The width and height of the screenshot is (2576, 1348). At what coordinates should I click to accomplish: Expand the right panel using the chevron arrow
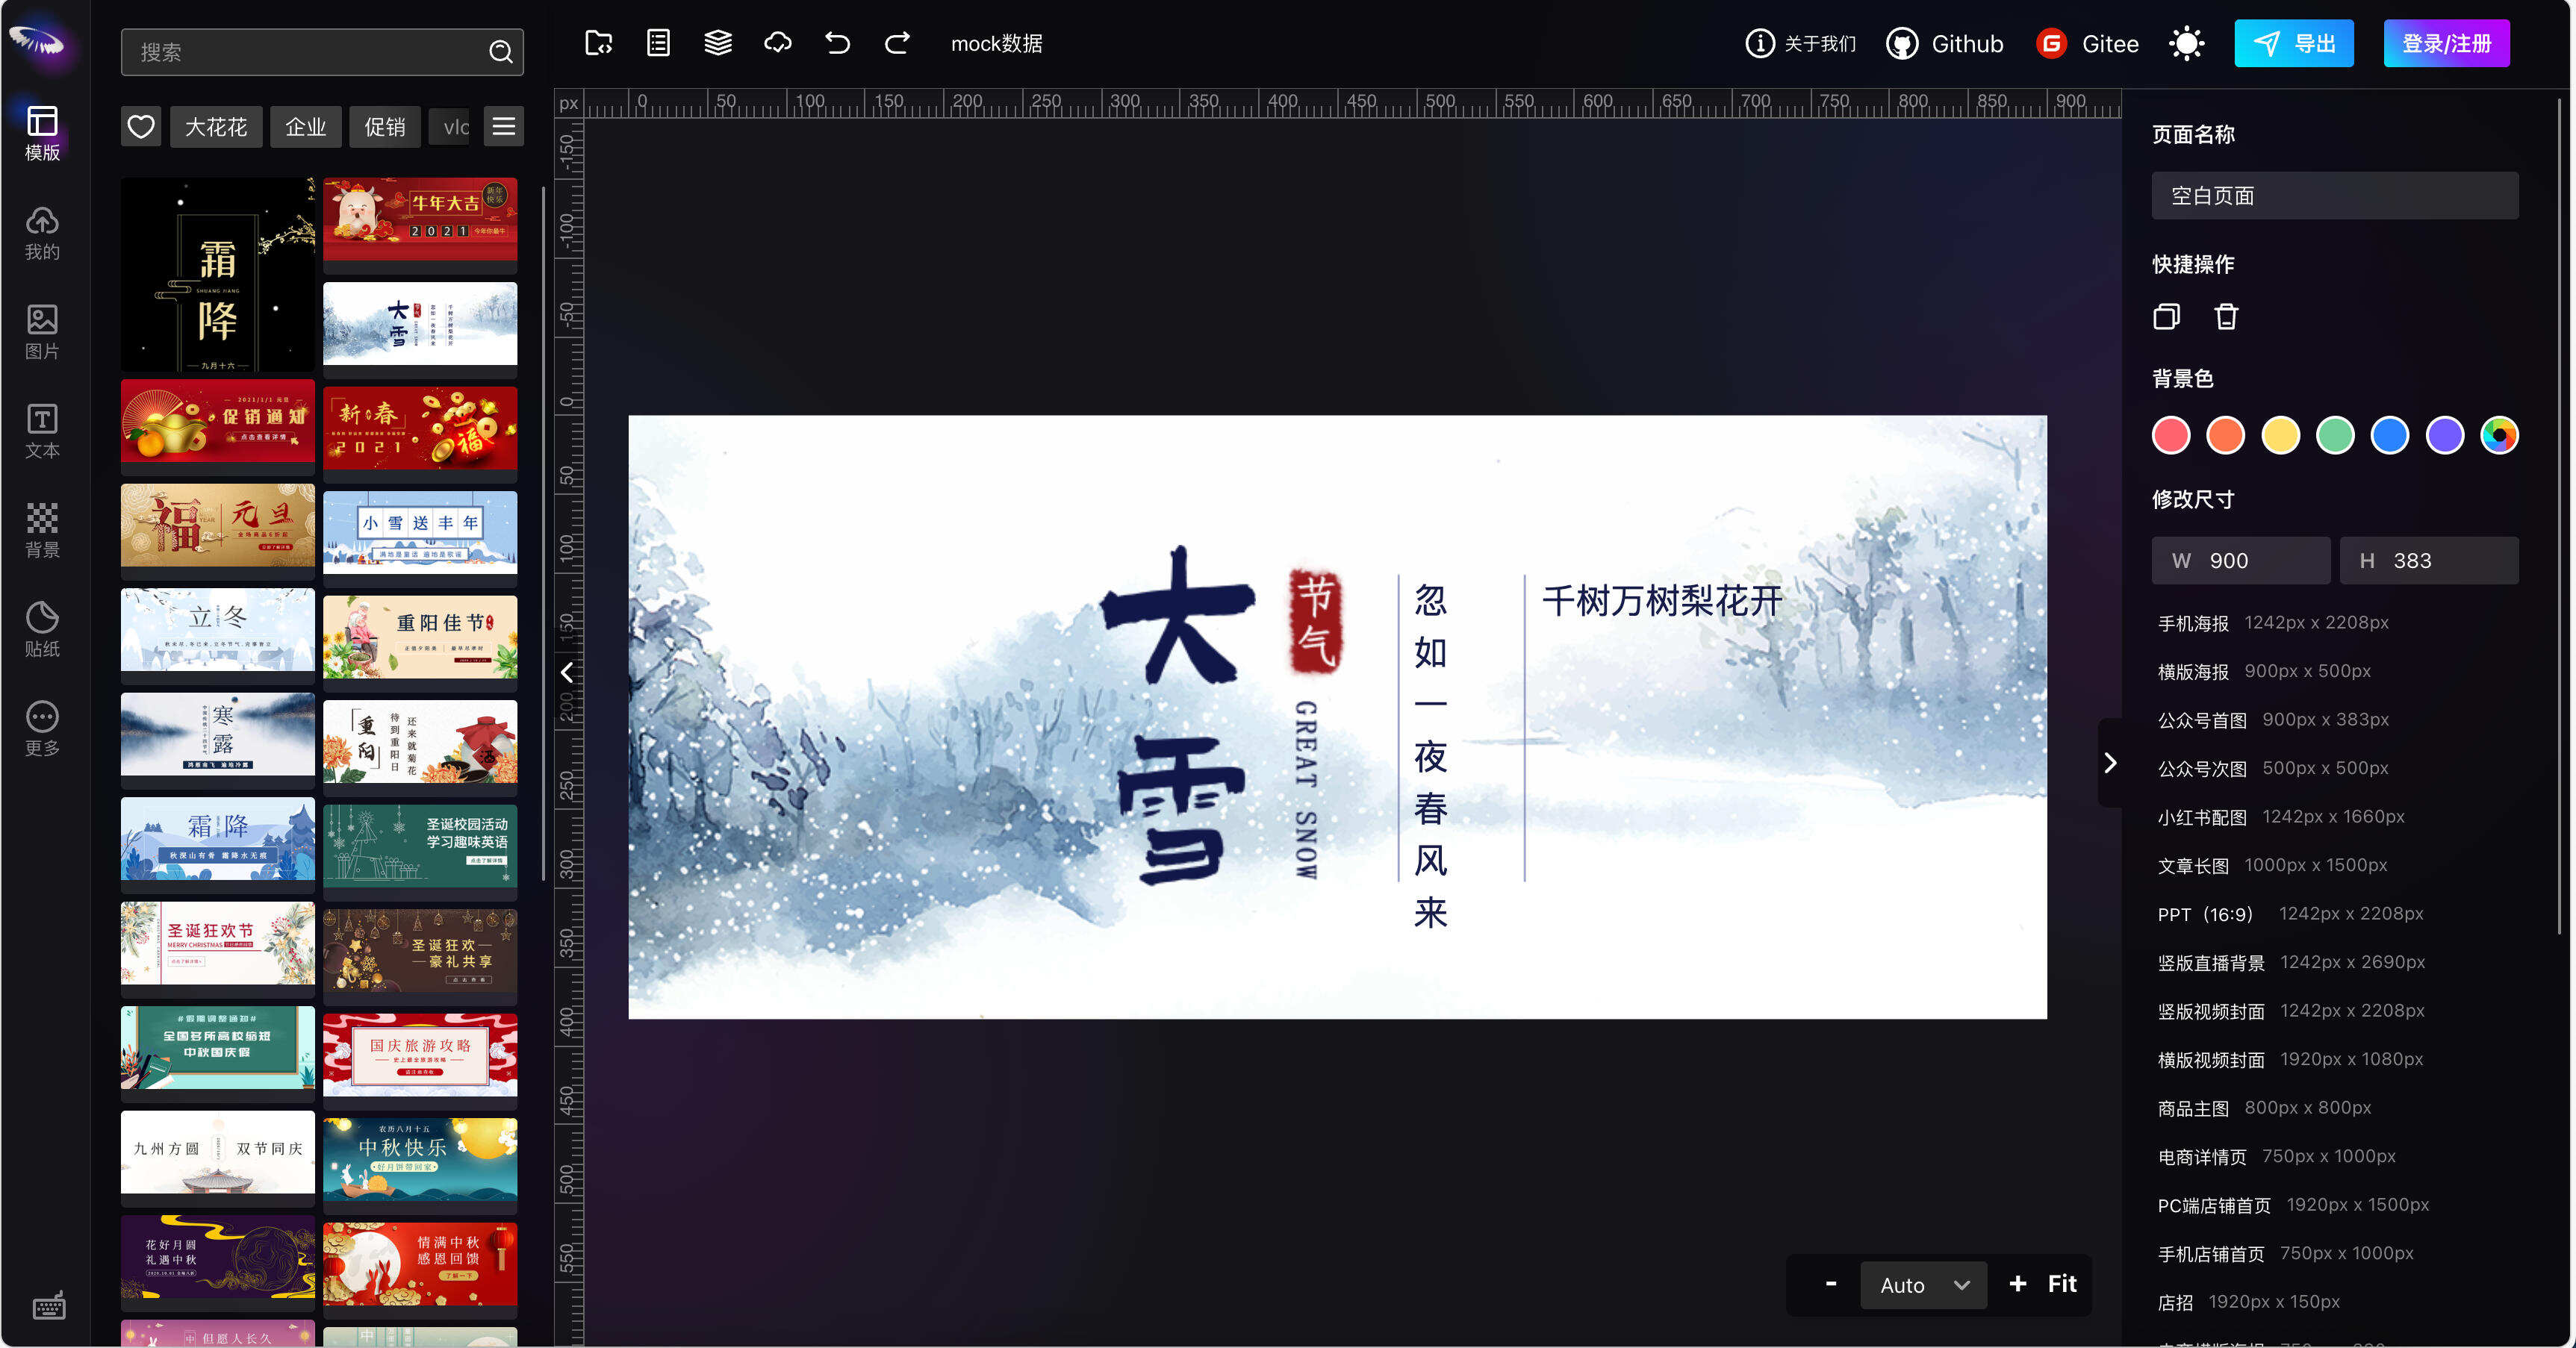2111,763
